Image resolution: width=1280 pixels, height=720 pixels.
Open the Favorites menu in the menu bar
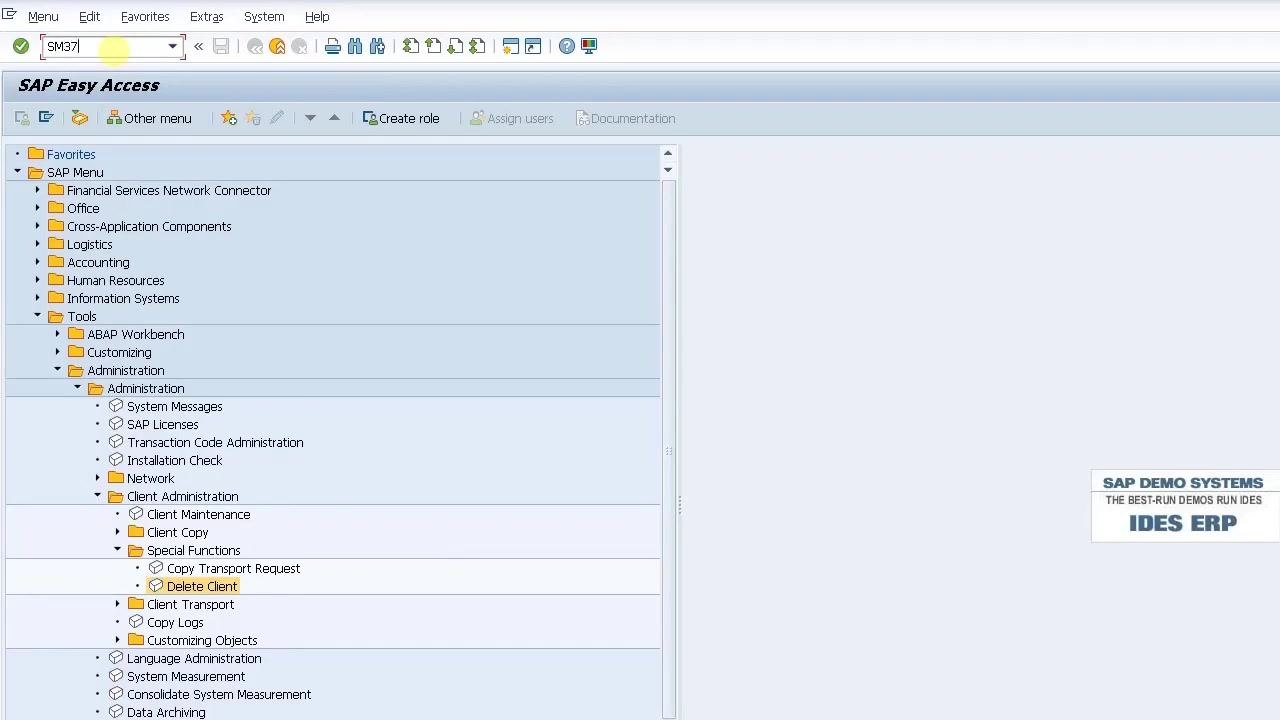click(x=145, y=16)
